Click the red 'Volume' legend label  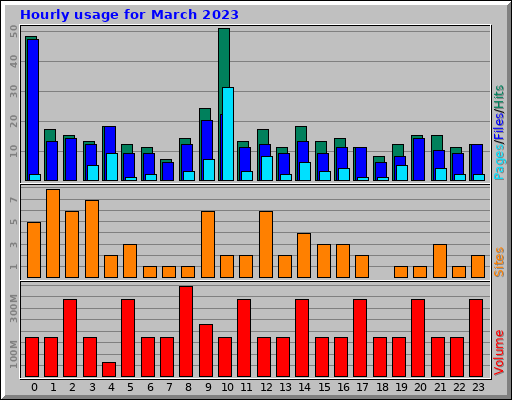[x=499, y=353]
